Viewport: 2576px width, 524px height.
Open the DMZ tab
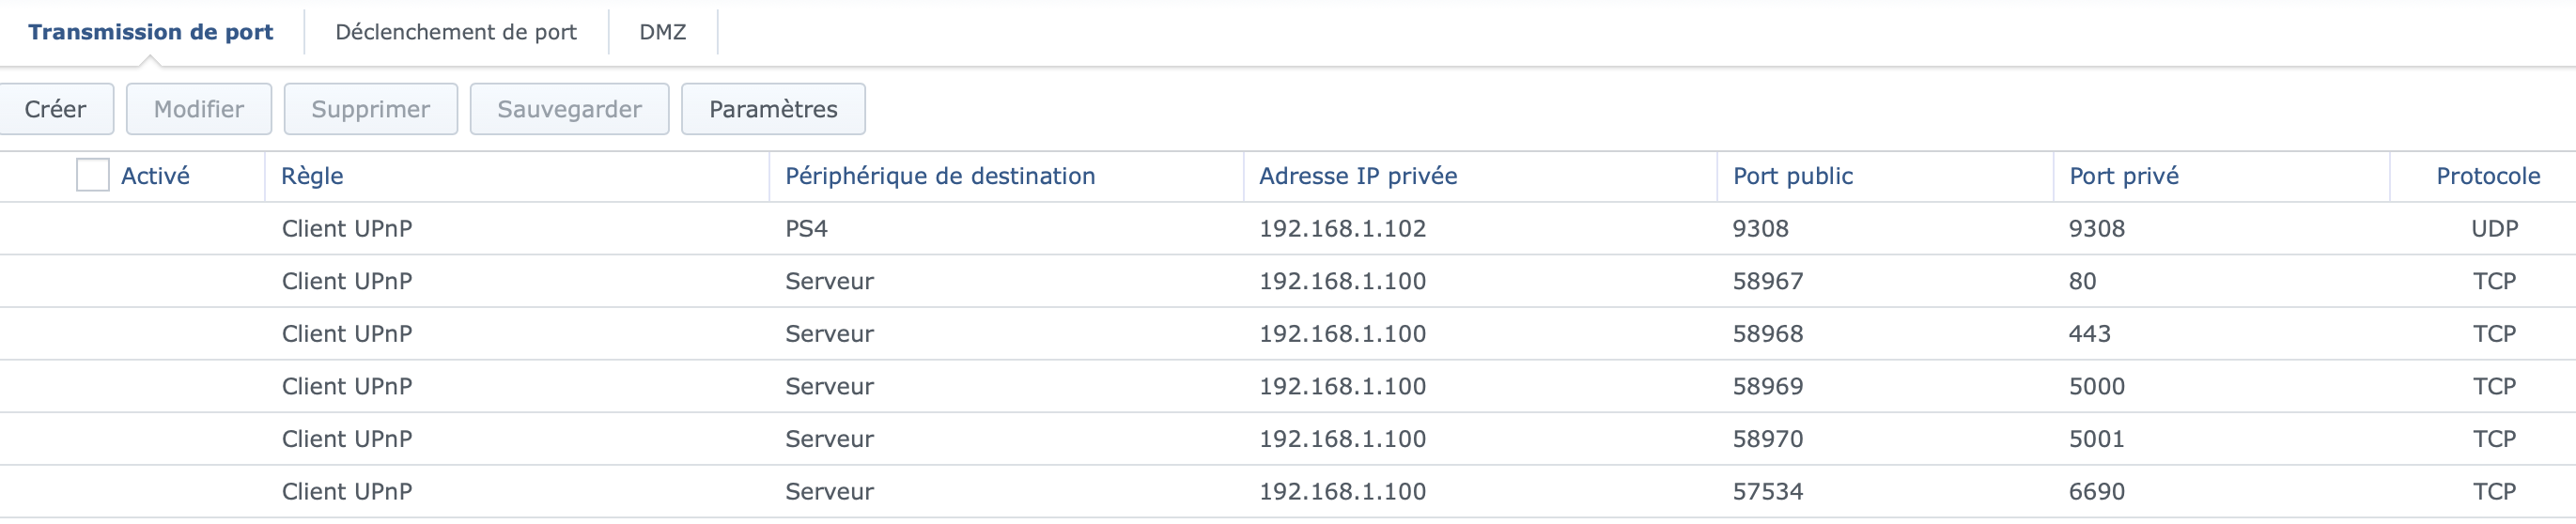[662, 32]
